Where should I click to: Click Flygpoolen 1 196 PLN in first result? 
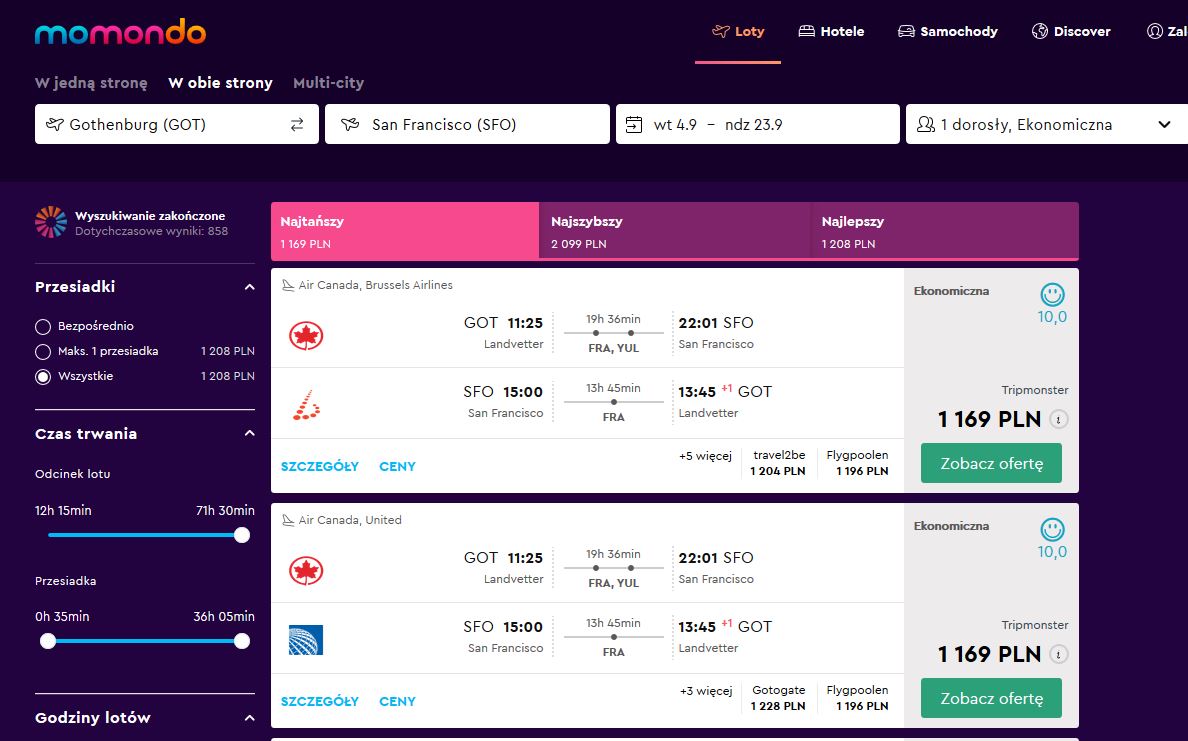coord(858,463)
